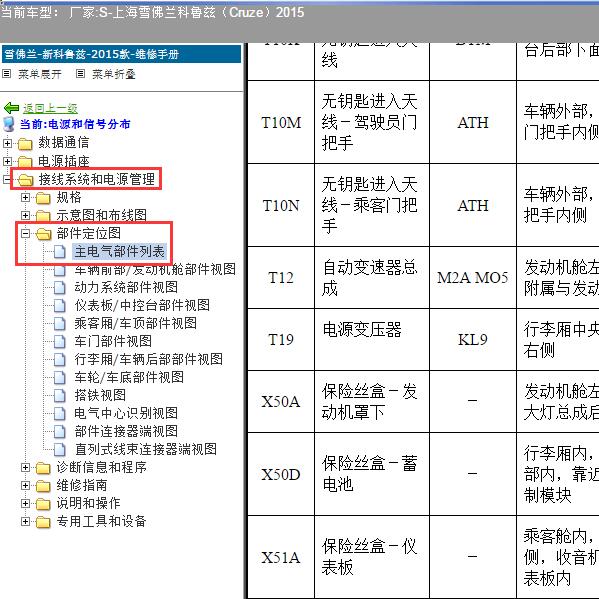599x599 pixels.
Task: Click the 直列式线束连接器端视图 document icon
Action: coord(60,450)
